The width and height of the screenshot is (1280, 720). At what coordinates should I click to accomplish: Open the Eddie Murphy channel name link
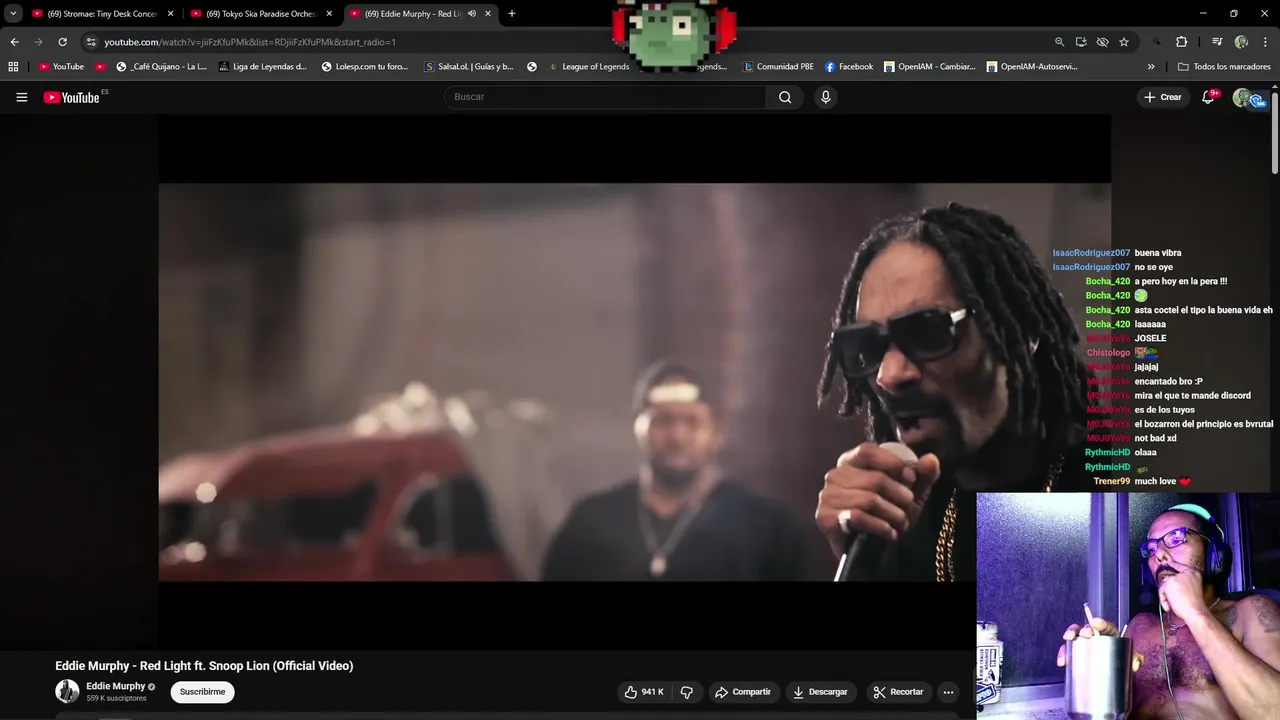tap(116, 686)
